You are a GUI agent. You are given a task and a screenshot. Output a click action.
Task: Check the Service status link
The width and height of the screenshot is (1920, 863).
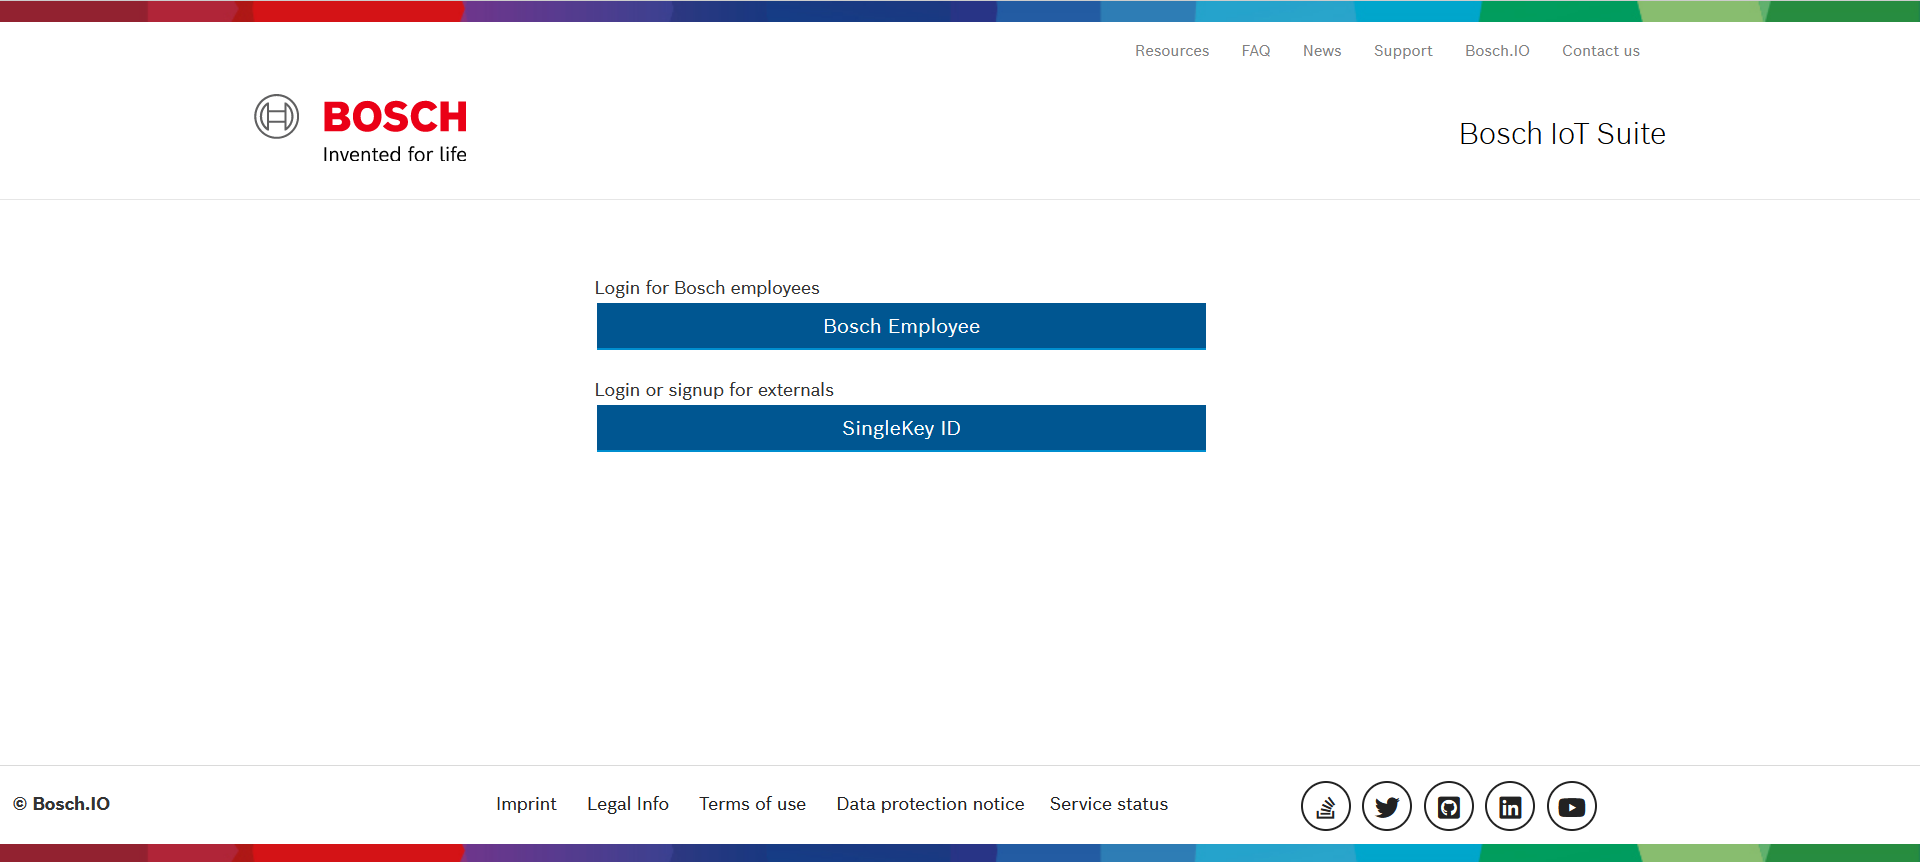[1109, 804]
